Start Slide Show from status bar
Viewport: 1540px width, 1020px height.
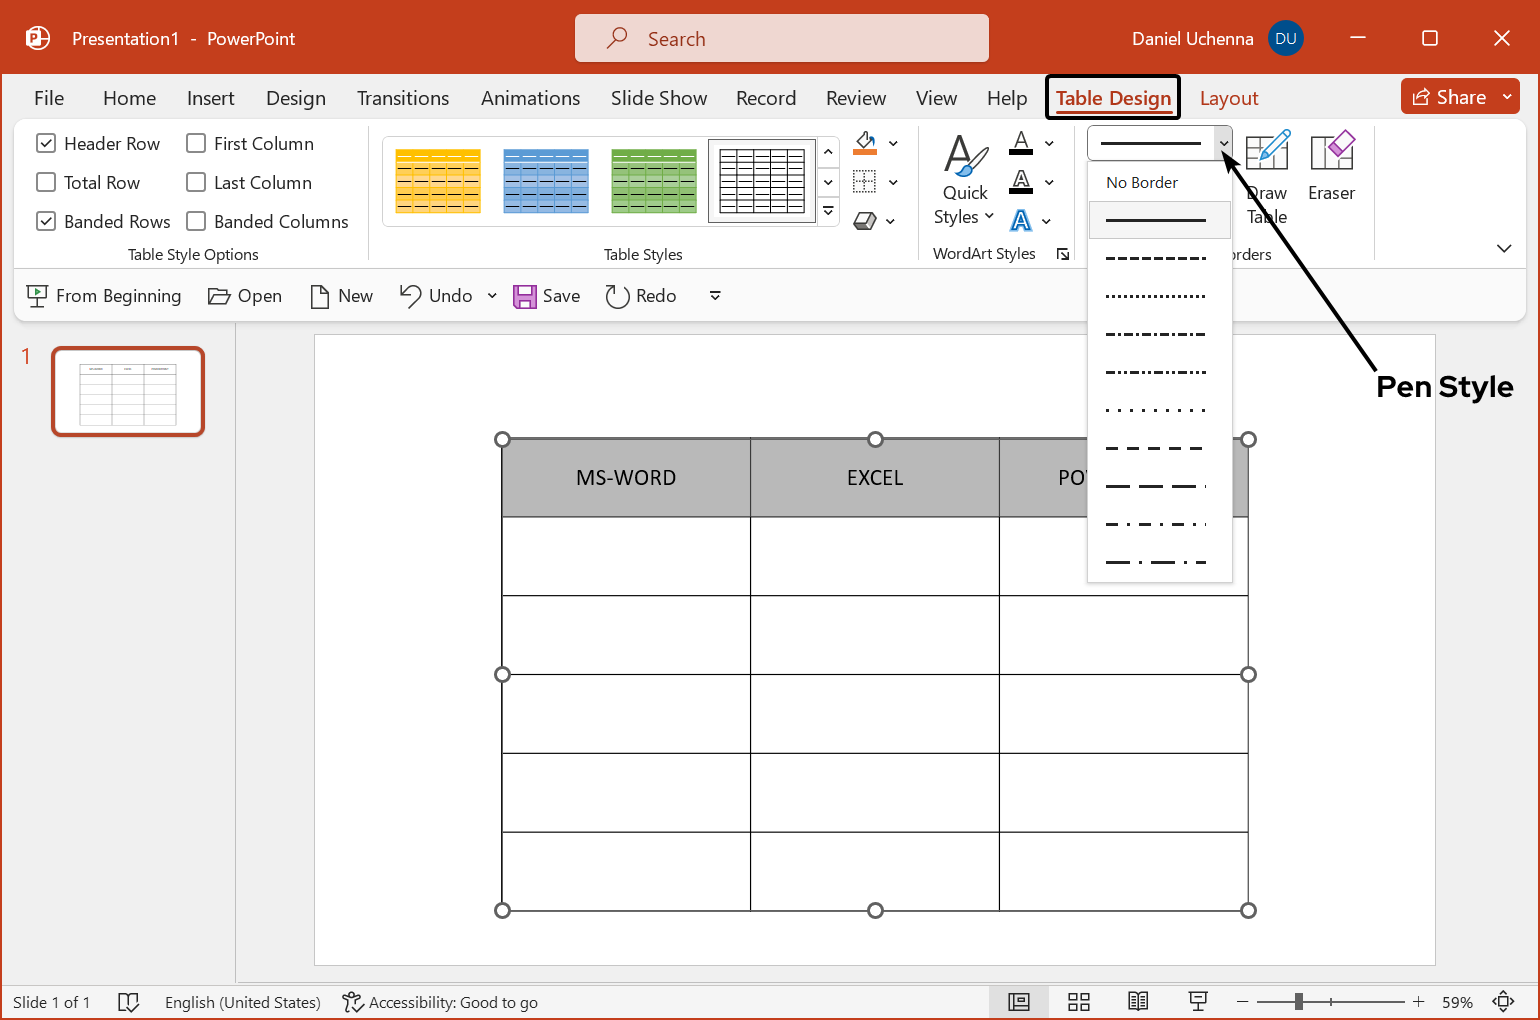1197,1001
